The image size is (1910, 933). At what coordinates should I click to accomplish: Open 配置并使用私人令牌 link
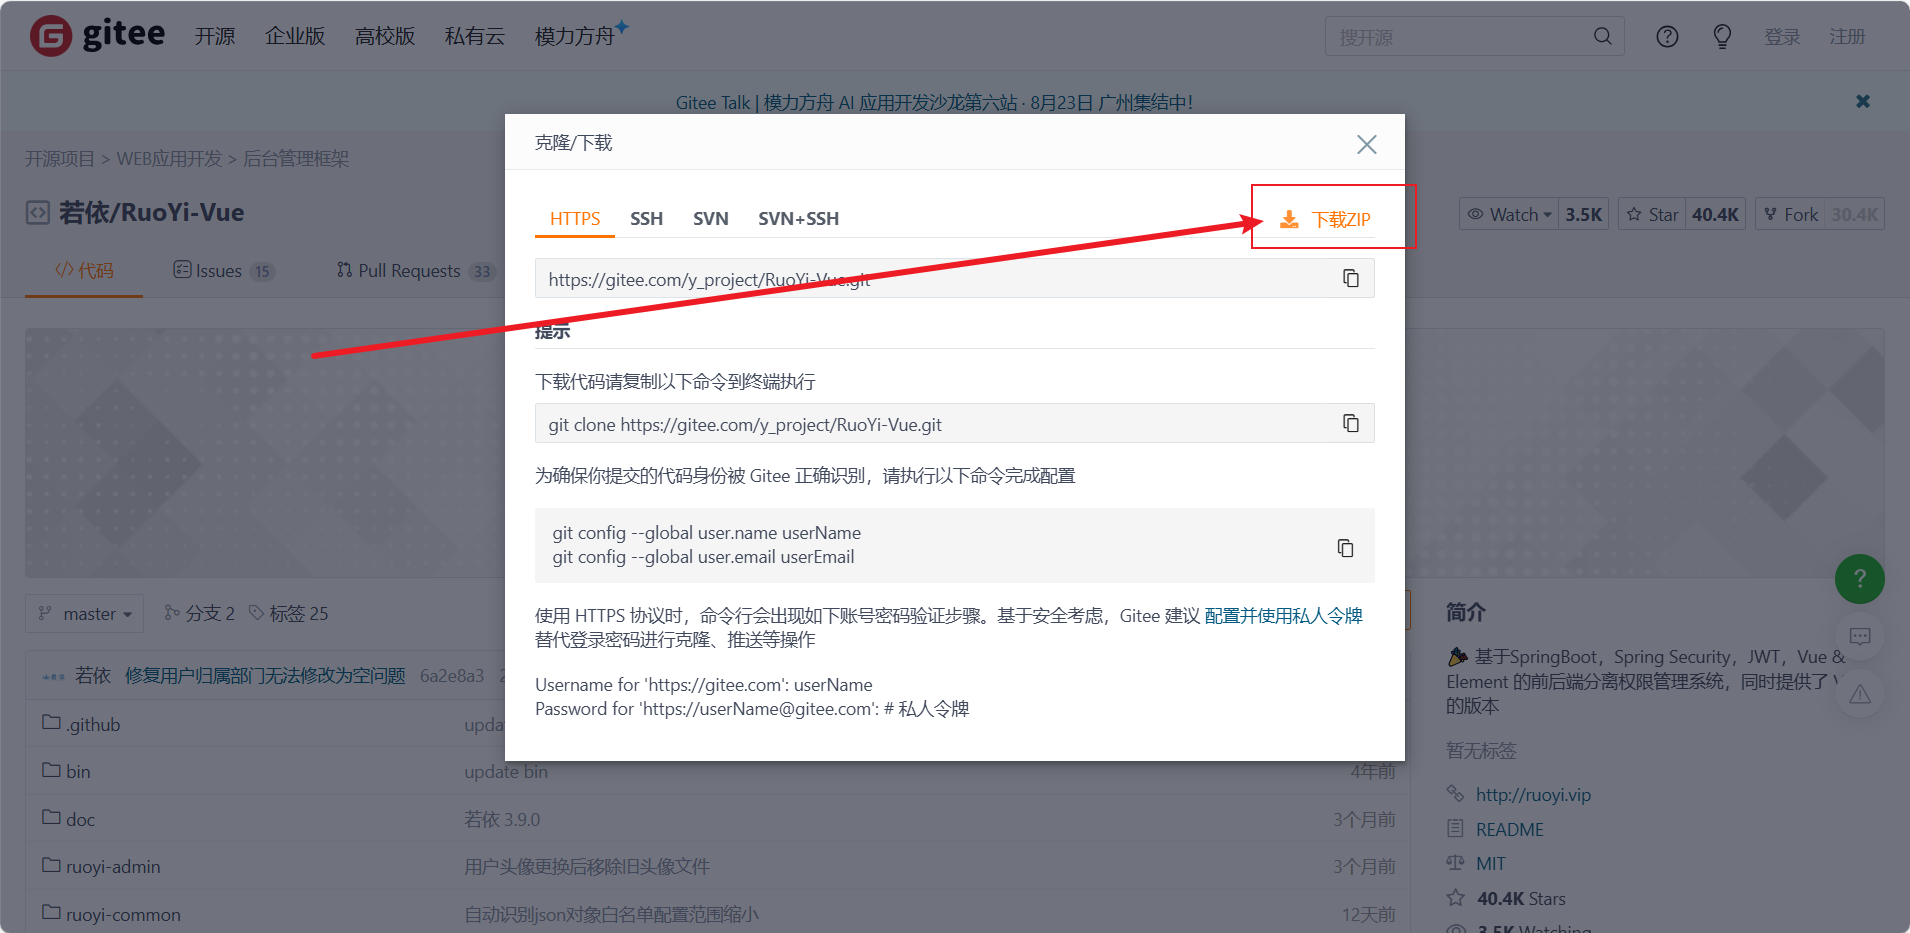point(1283,615)
